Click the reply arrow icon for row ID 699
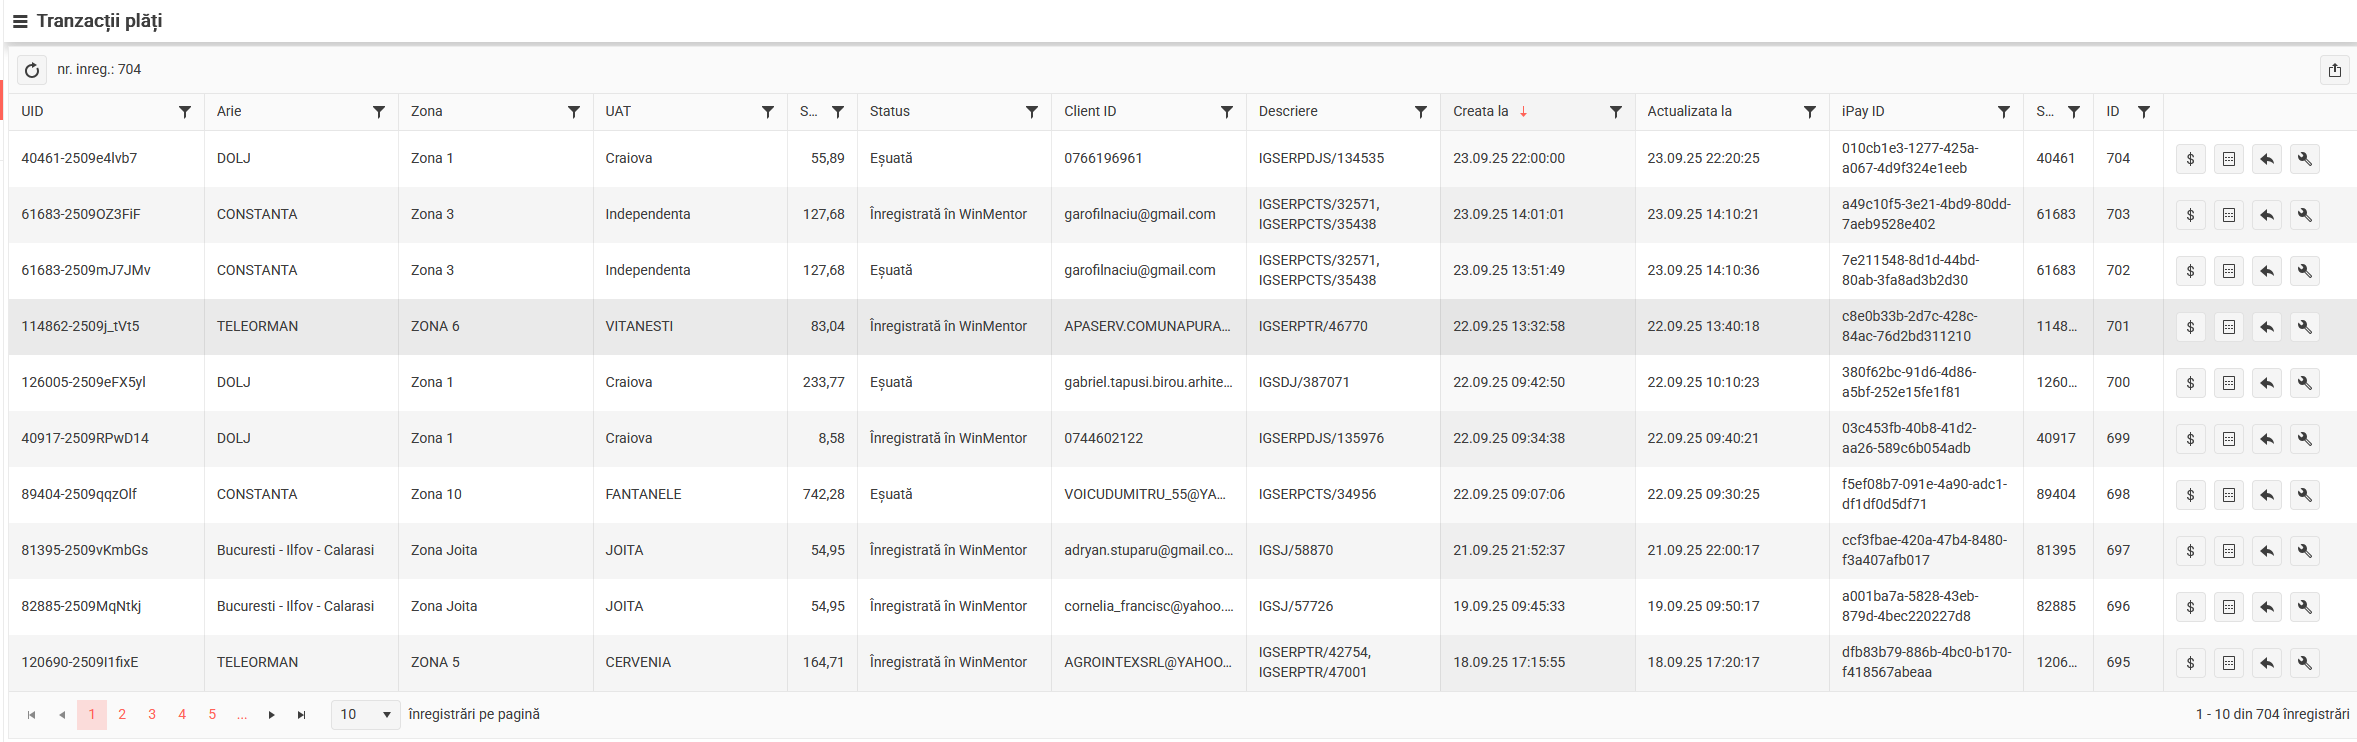The image size is (2357, 742). tap(2266, 439)
